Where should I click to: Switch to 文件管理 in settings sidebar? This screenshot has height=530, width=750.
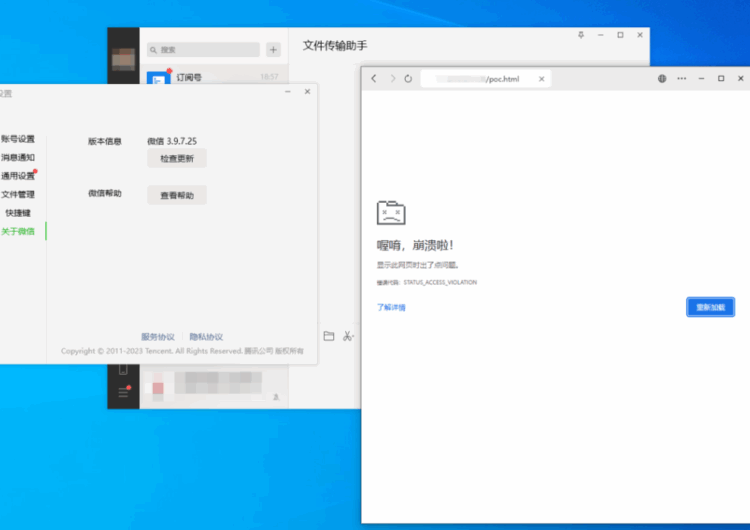coord(18,194)
